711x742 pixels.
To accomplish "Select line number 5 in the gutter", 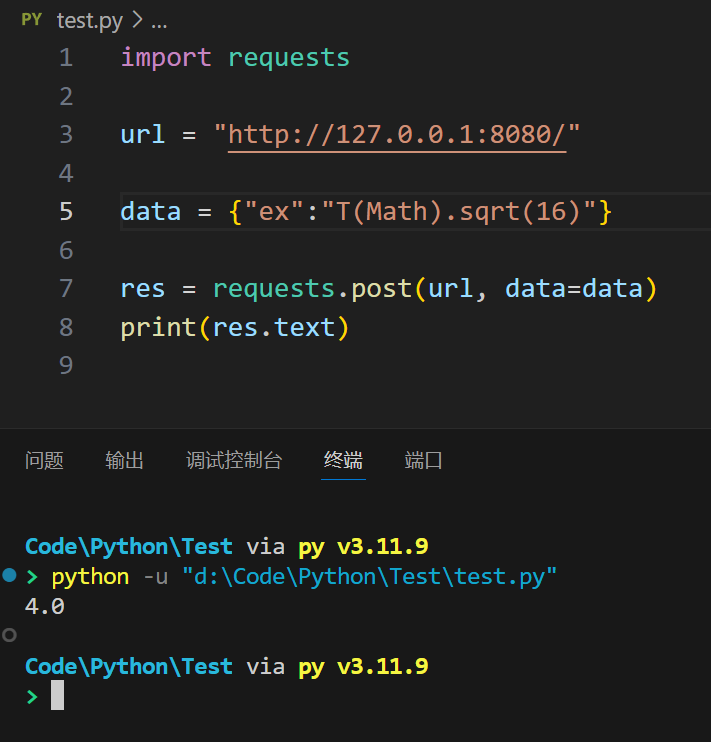I will point(66,211).
